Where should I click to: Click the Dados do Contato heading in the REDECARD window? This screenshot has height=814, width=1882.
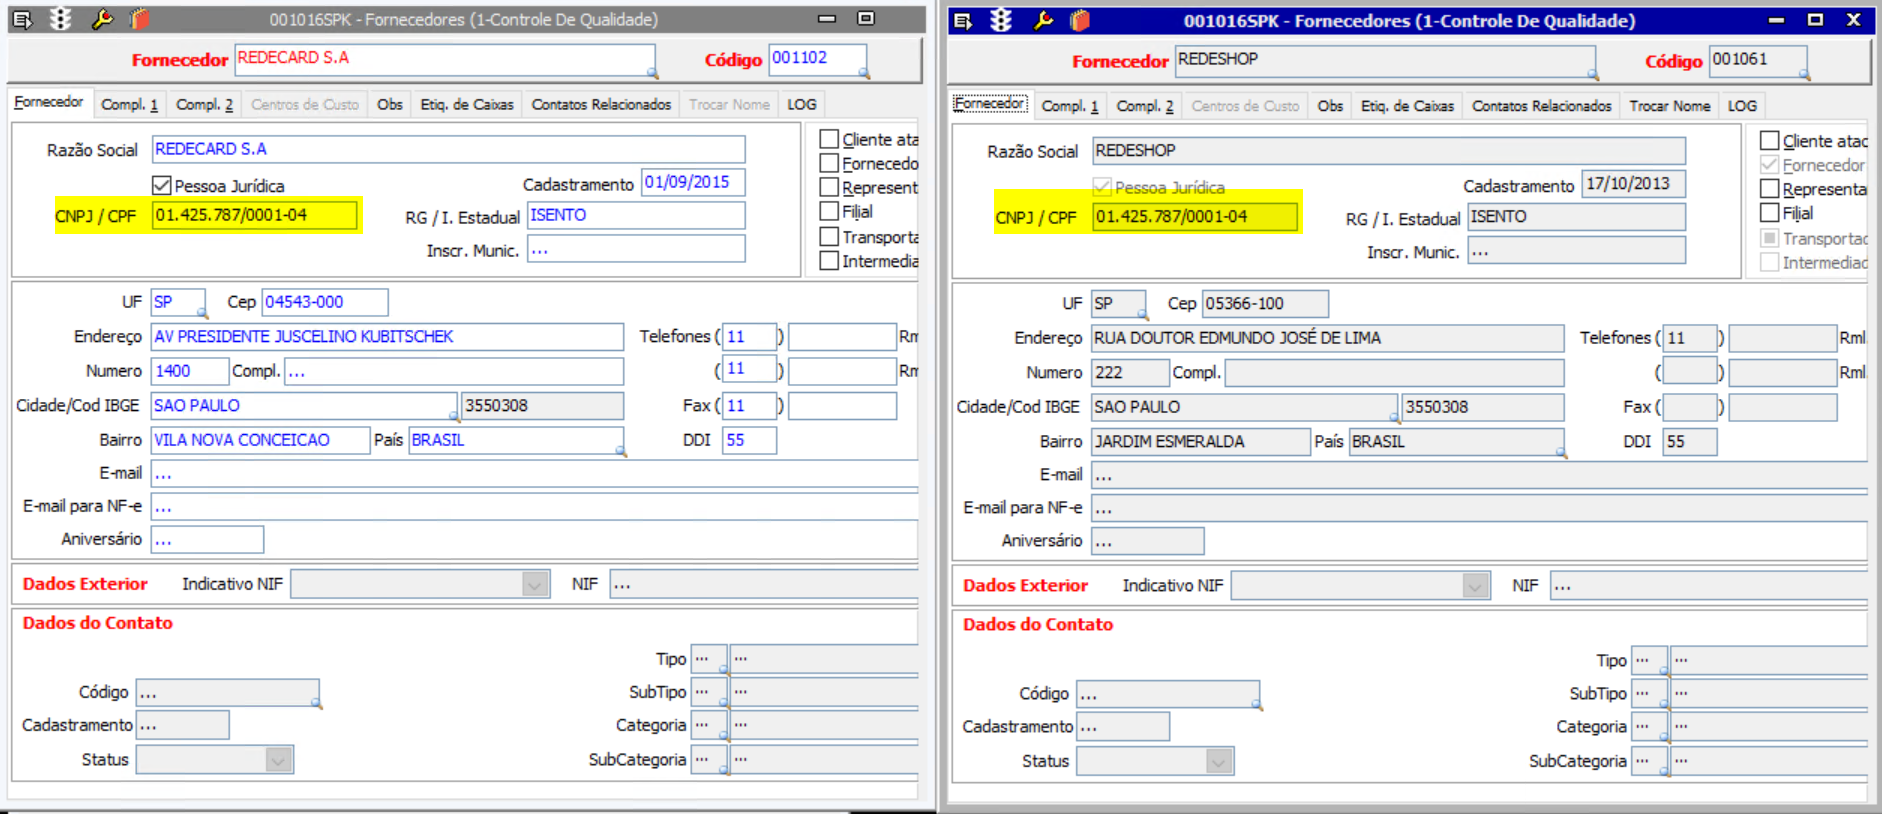(x=98, y=623)
